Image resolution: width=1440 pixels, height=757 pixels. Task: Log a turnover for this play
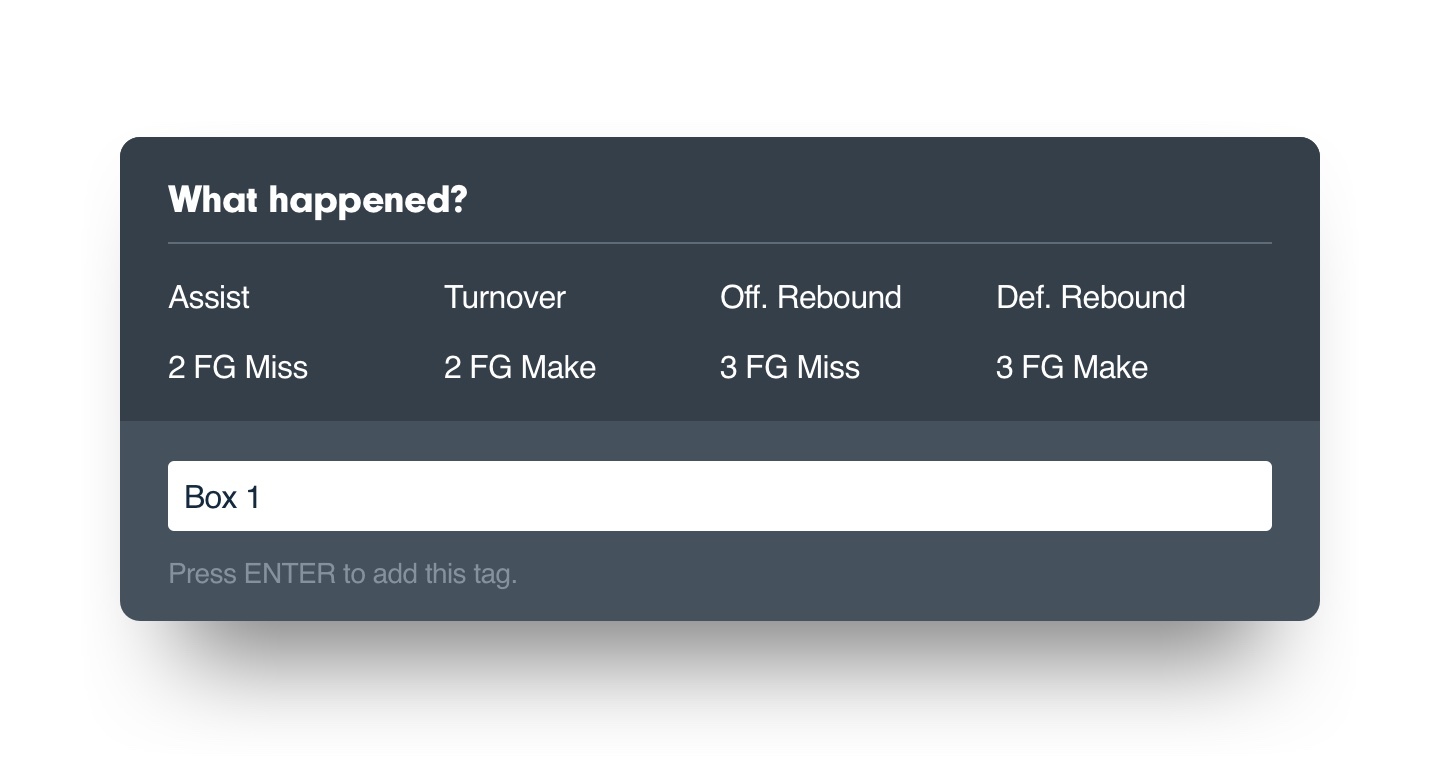(504, 297)
